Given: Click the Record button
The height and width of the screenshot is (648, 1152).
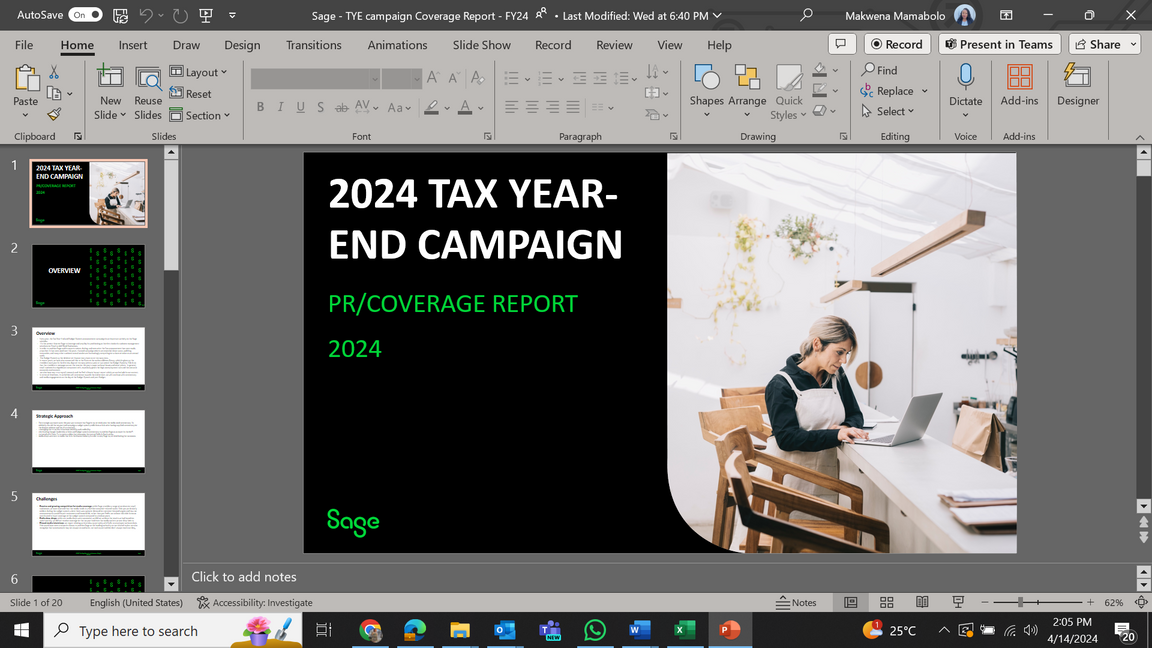Looking at the screenshot, I should pyautogui.click(x=897, y=44).
